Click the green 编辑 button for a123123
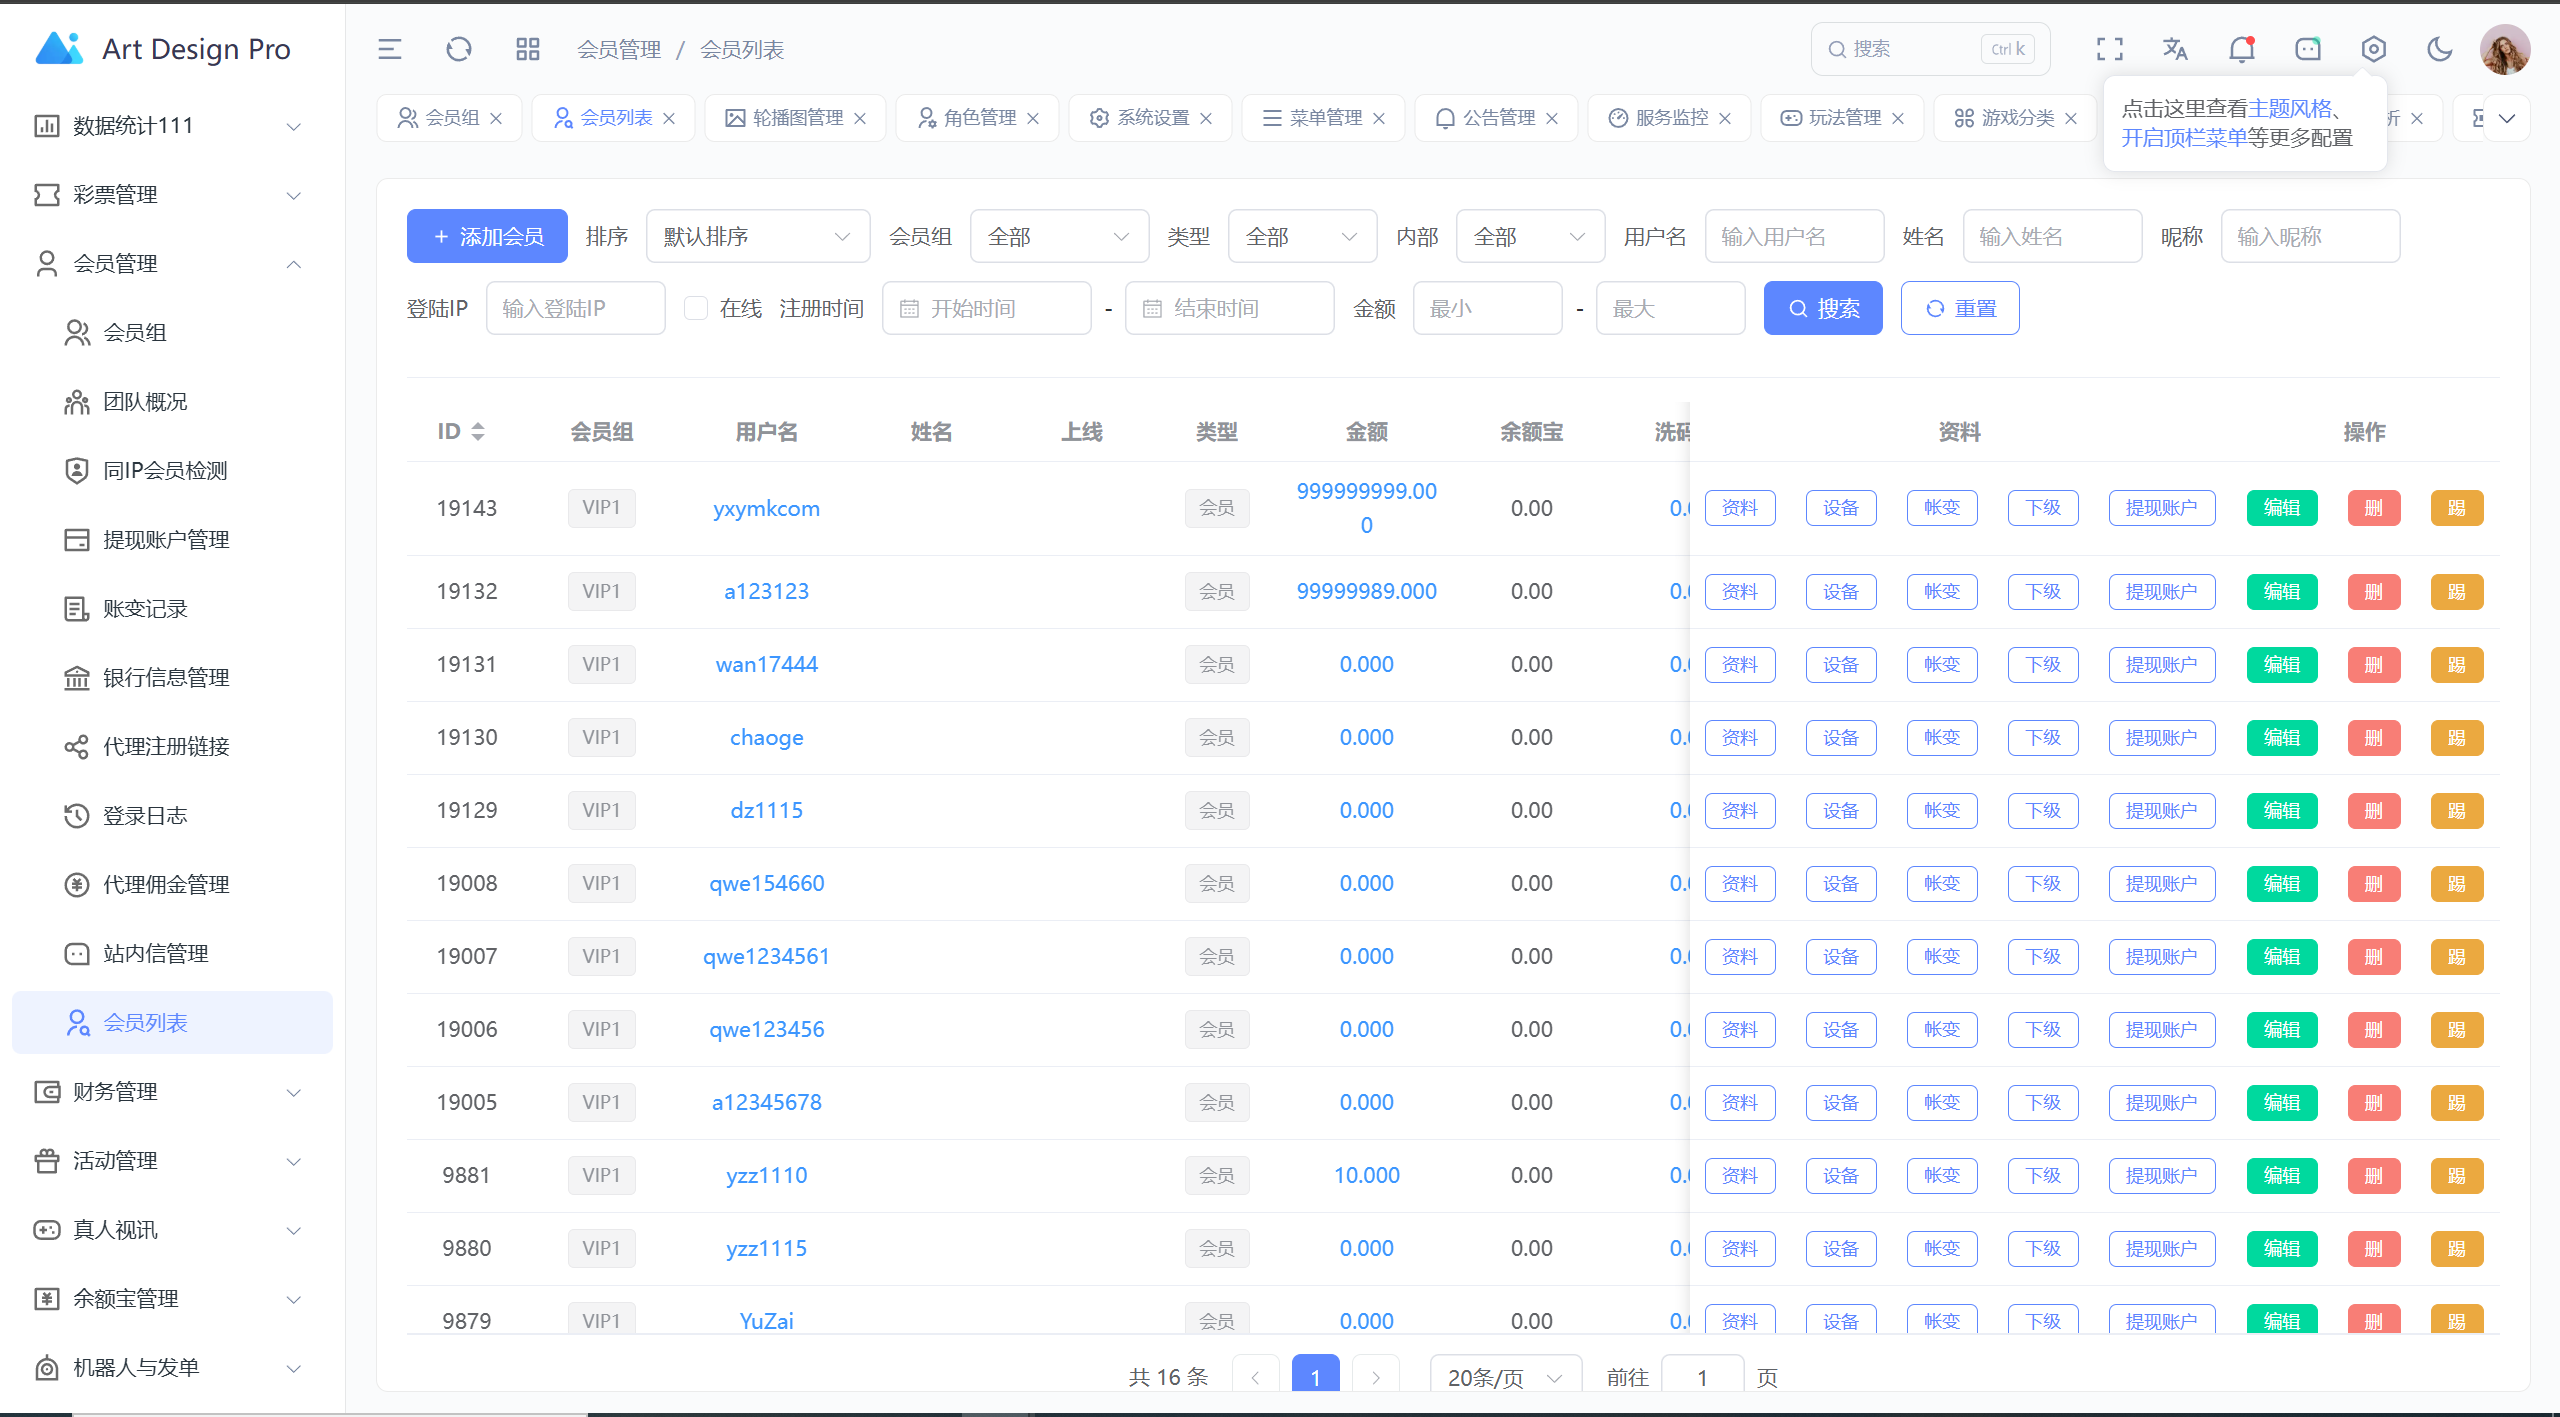The image size is (2560, 1417). (2281, 591)
